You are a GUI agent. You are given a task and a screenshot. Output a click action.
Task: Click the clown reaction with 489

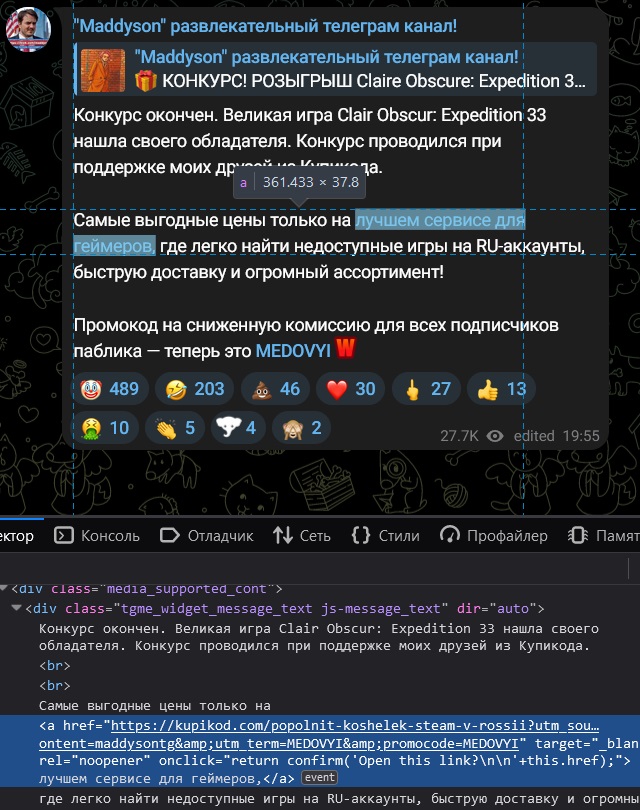pos(110,389)
